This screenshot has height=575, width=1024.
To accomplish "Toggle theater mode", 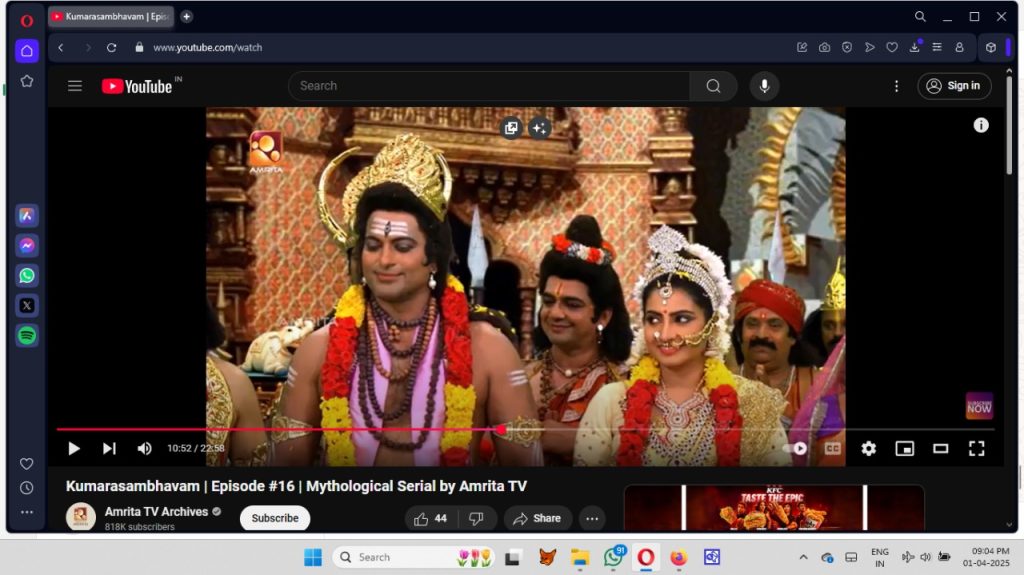I will tap(940, 449).
